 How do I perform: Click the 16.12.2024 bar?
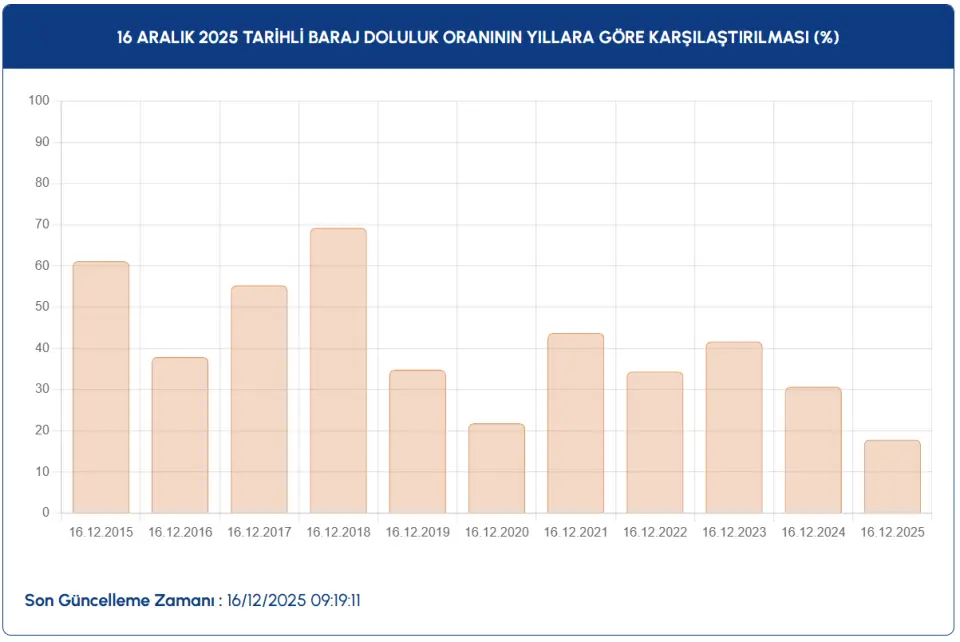813,450
